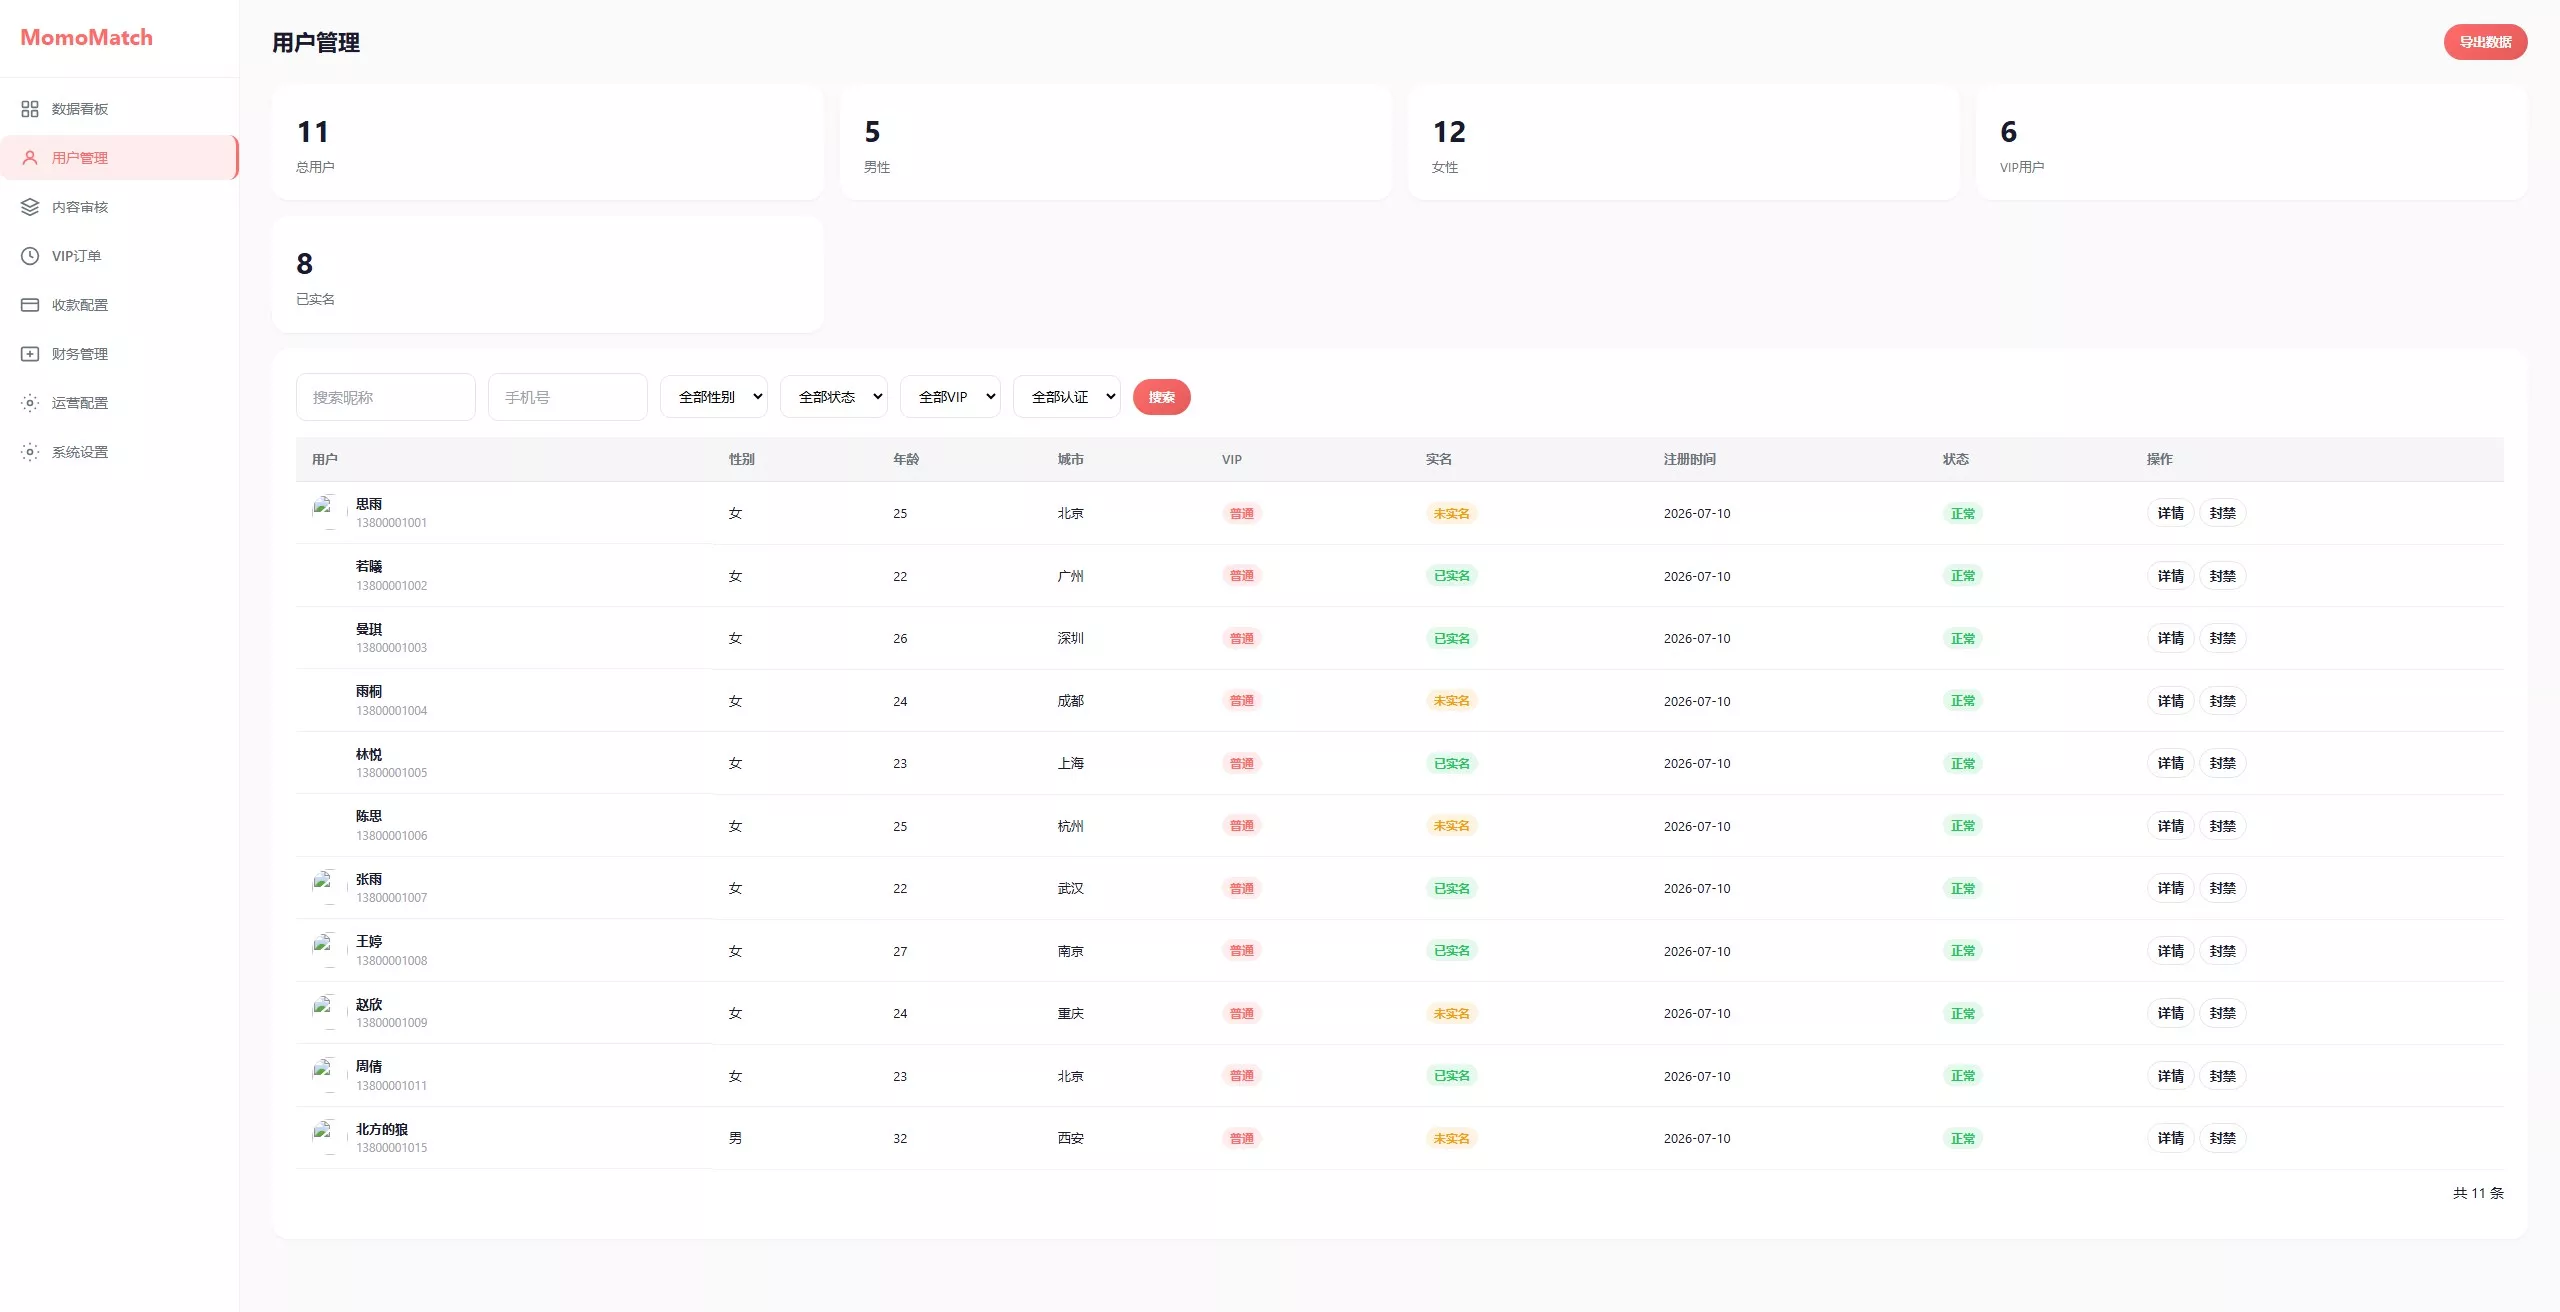
Task: Click the 已实名 stat card showing 8
Action: (x=547, y=274)
